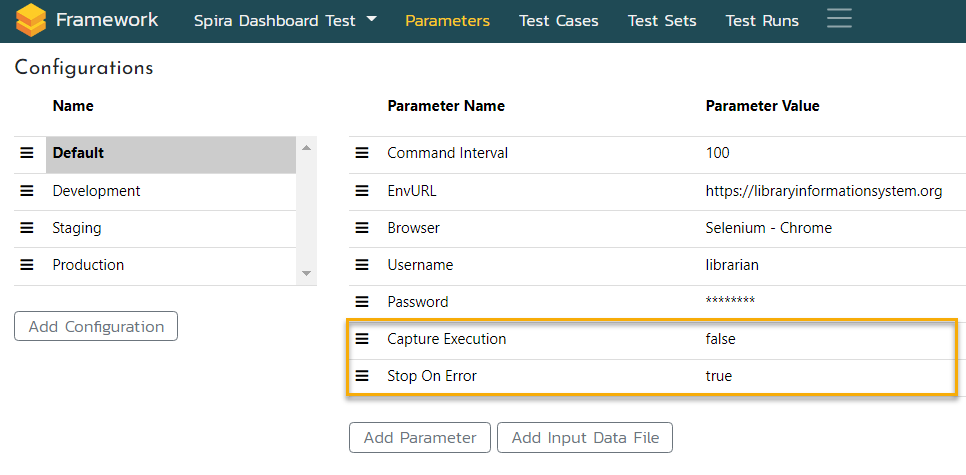Click the drag handle beside Staging configuration
Screen dimensions: 966x475
tap(27, 228)
